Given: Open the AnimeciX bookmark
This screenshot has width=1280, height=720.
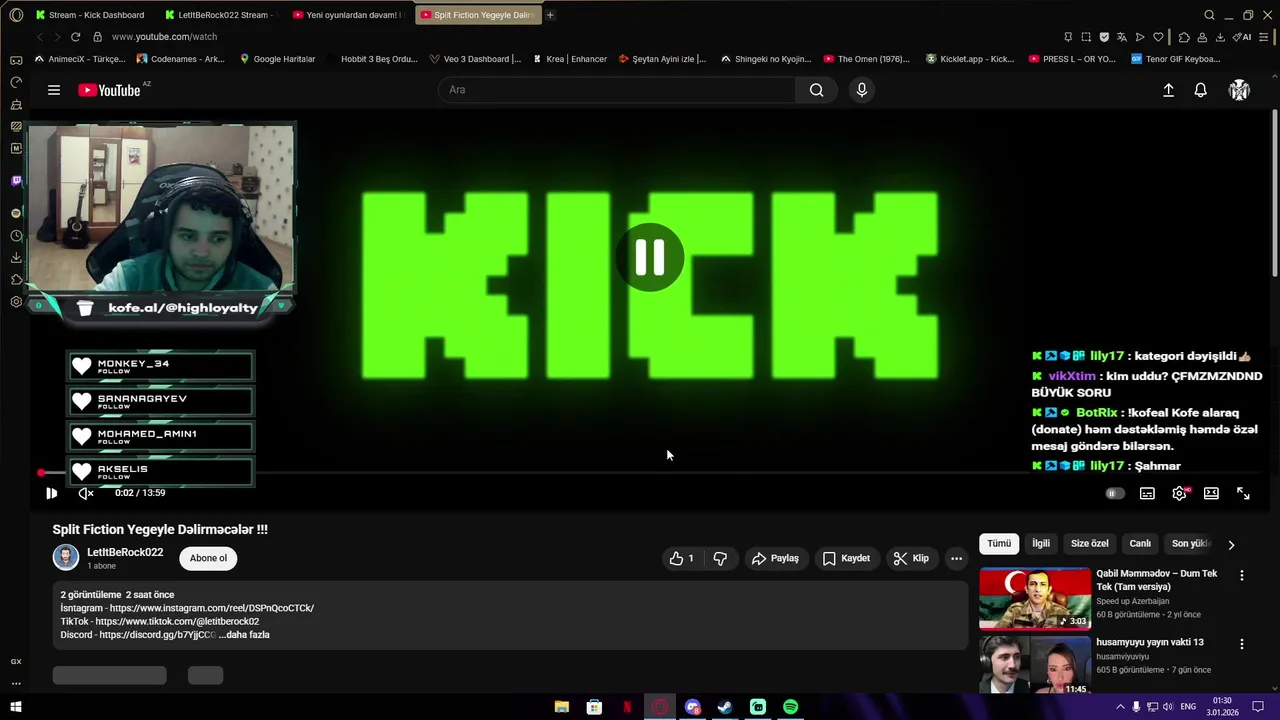Looking at the screenshot, I should 79,59.
